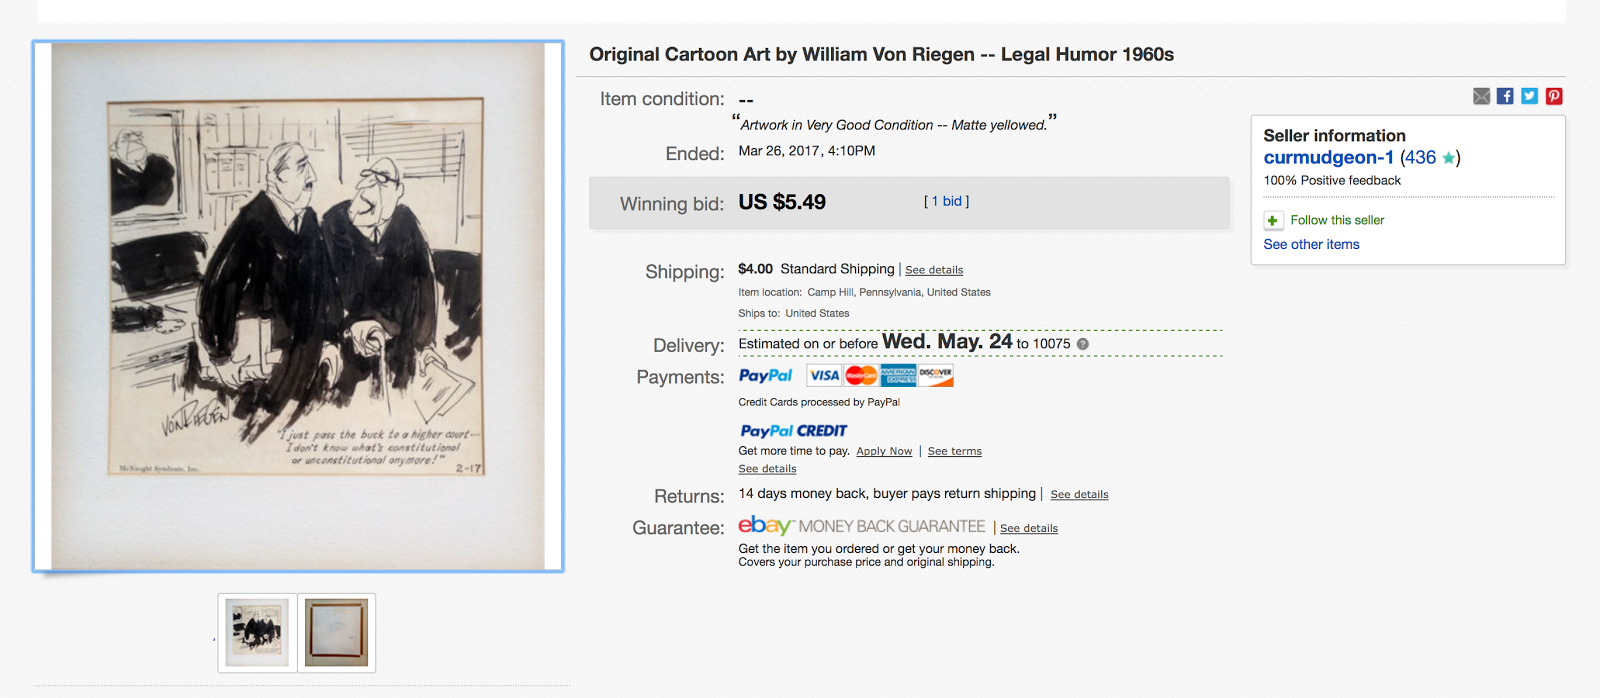1600x698 pixels.
Task: Click the PayPal Credit logo
Action: 793,430
